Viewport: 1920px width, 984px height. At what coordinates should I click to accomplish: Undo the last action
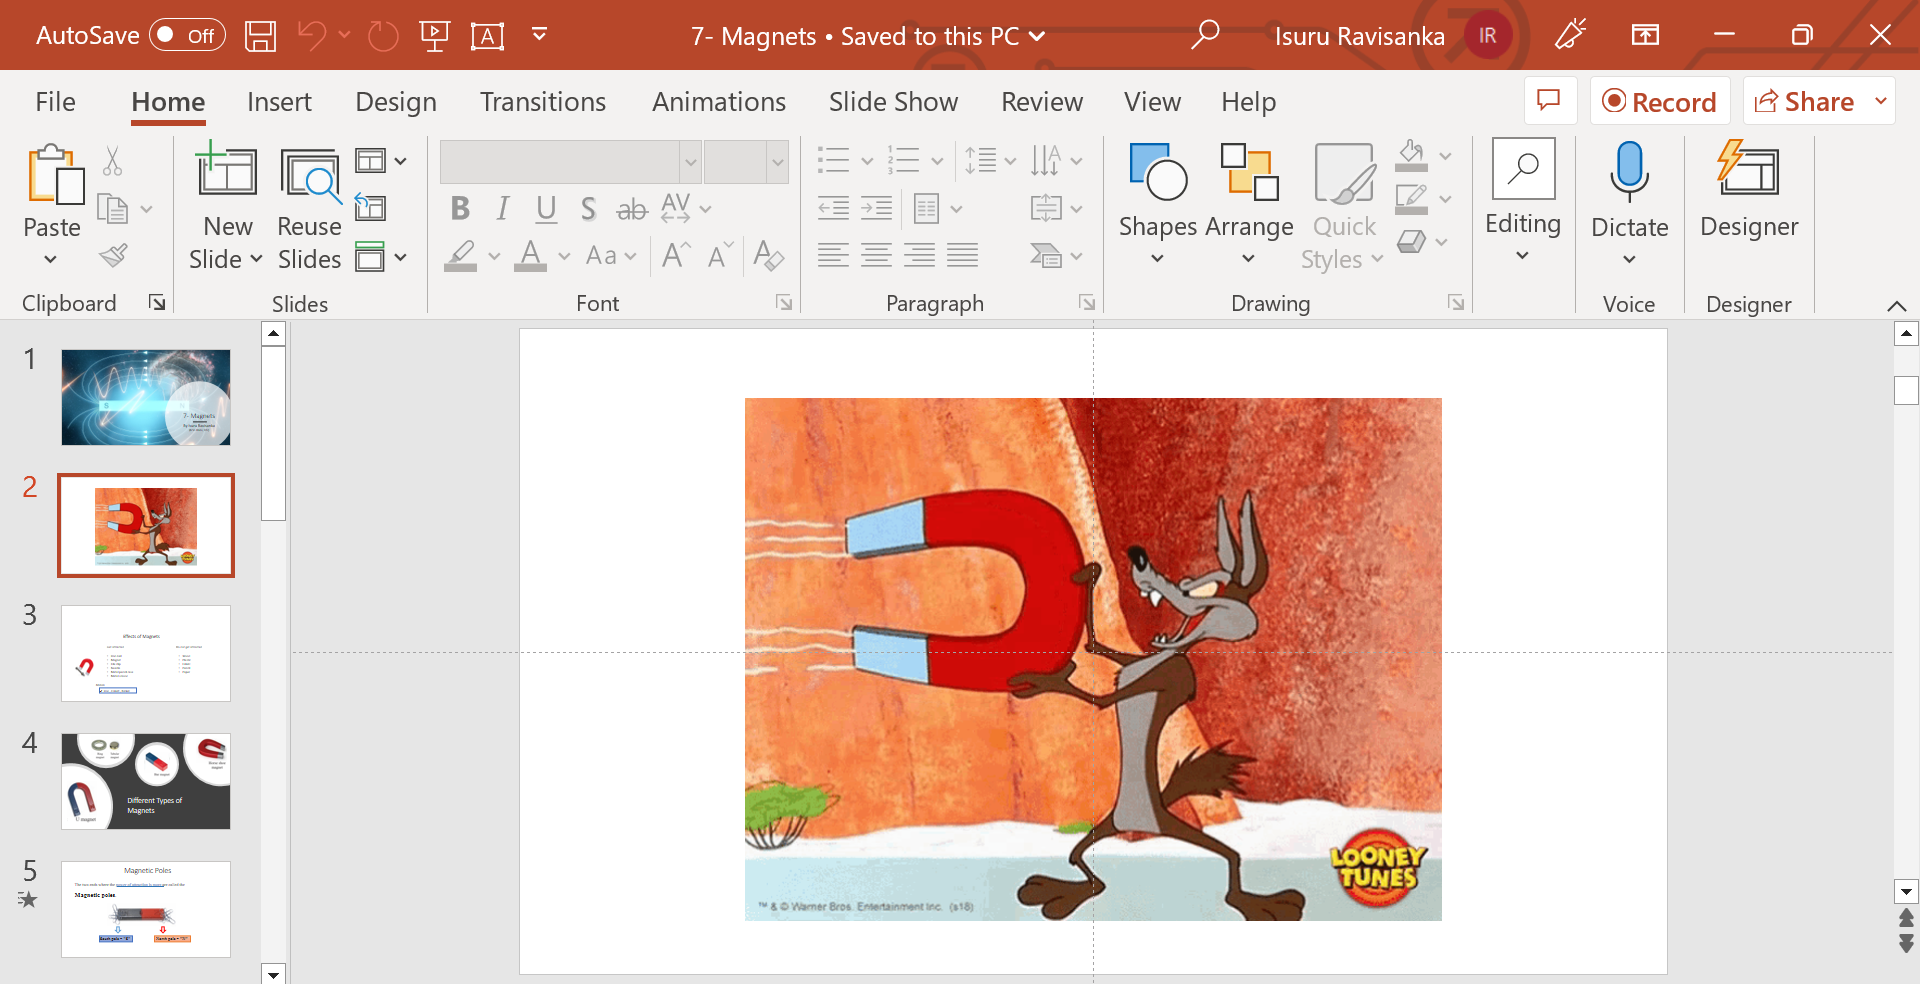coord(312,36)
